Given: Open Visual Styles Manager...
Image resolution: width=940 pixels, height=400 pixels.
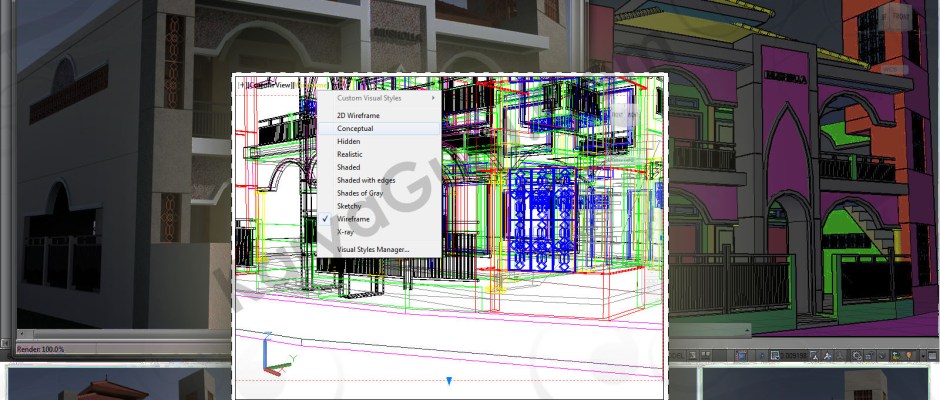Looking at the screenshot, I should click(379, 249).
